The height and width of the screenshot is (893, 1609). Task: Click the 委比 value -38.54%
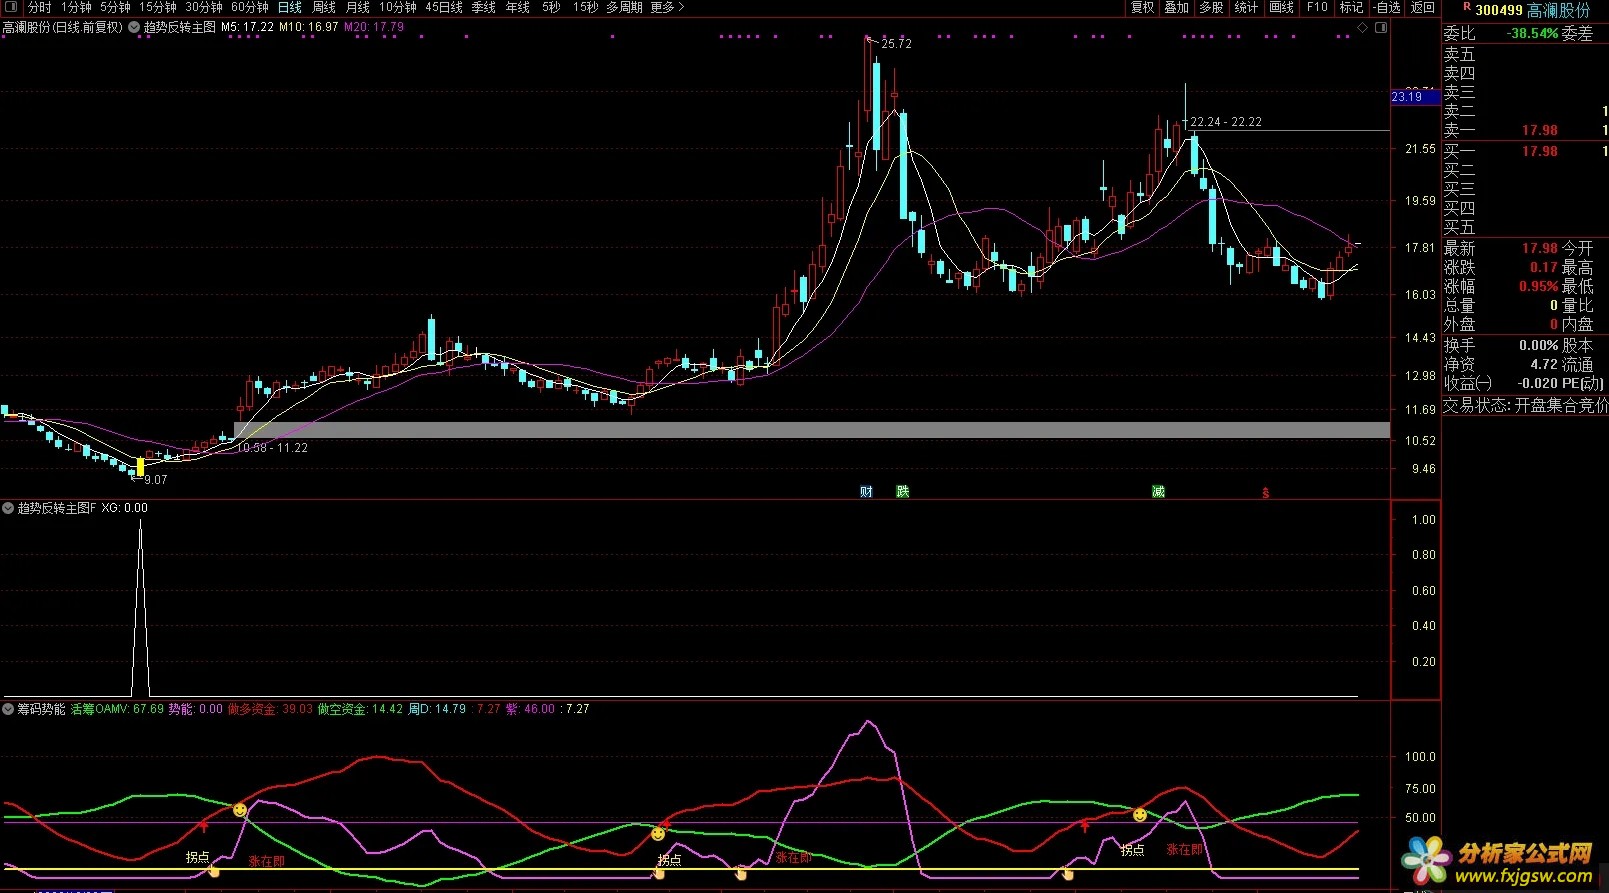click(x=1532, y=33)
